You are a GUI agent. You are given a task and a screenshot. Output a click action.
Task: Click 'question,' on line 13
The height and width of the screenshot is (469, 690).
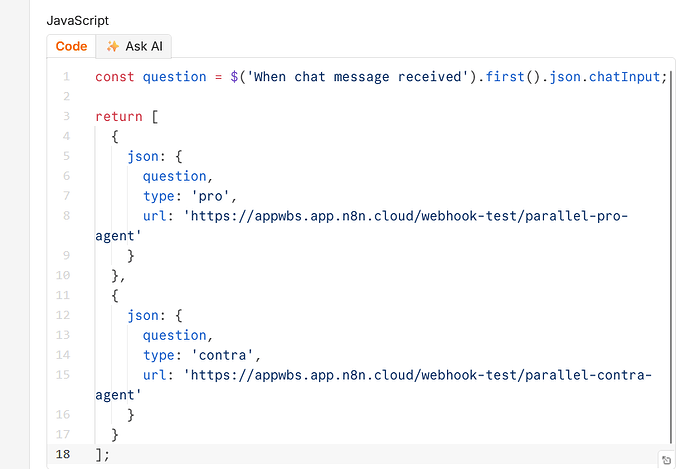[178, 335]
